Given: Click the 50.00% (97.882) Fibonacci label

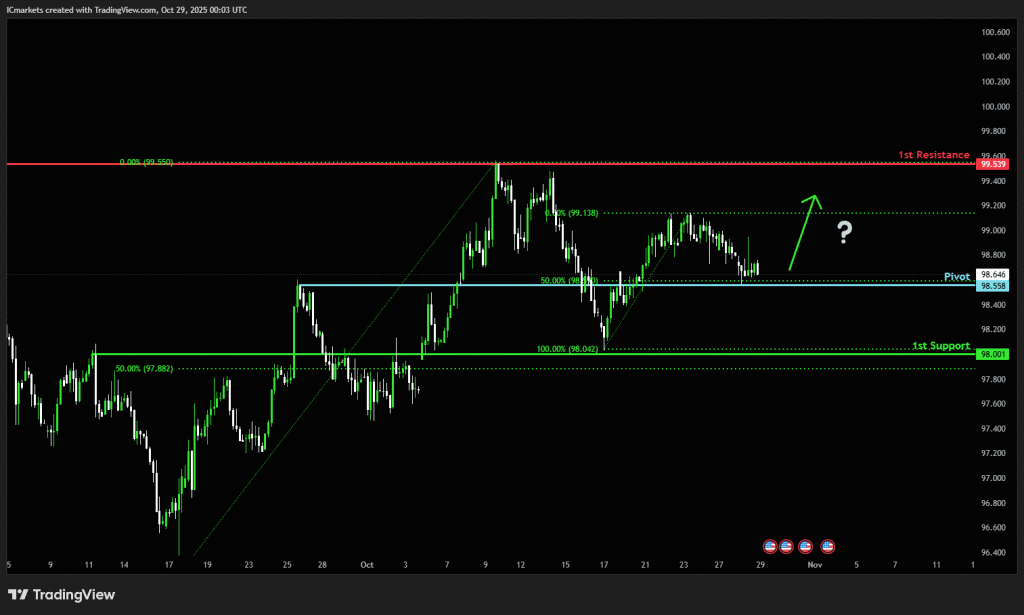Looking at the screenshot, I should (144, 368).
